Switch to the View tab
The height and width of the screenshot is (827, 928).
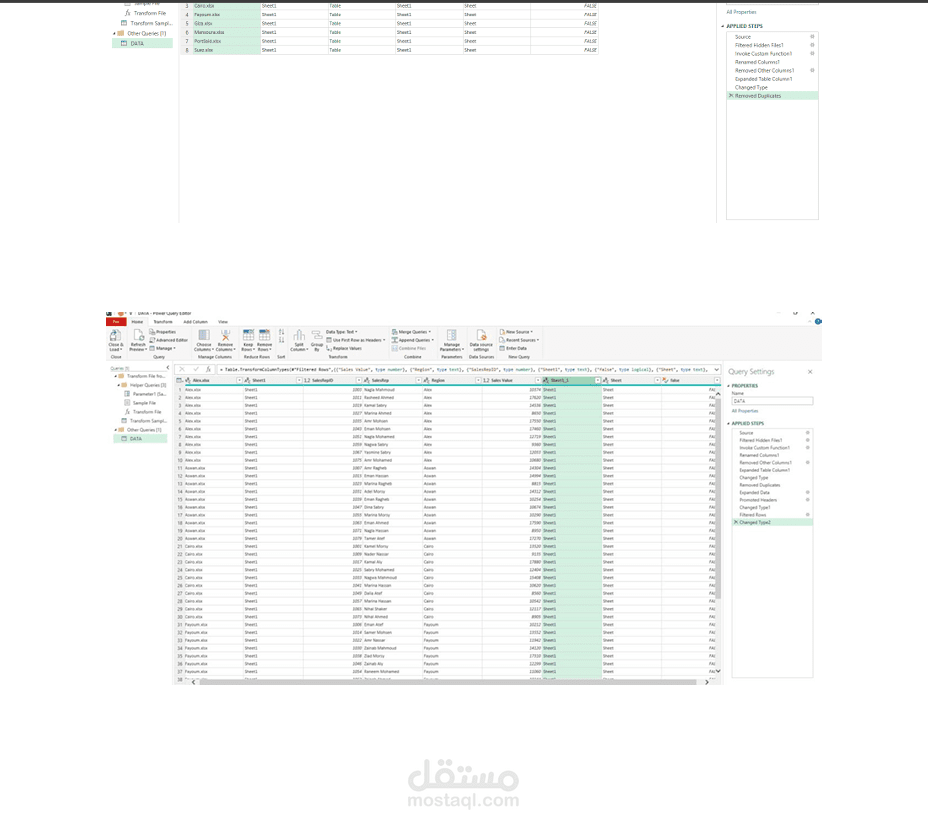(223, 322)
